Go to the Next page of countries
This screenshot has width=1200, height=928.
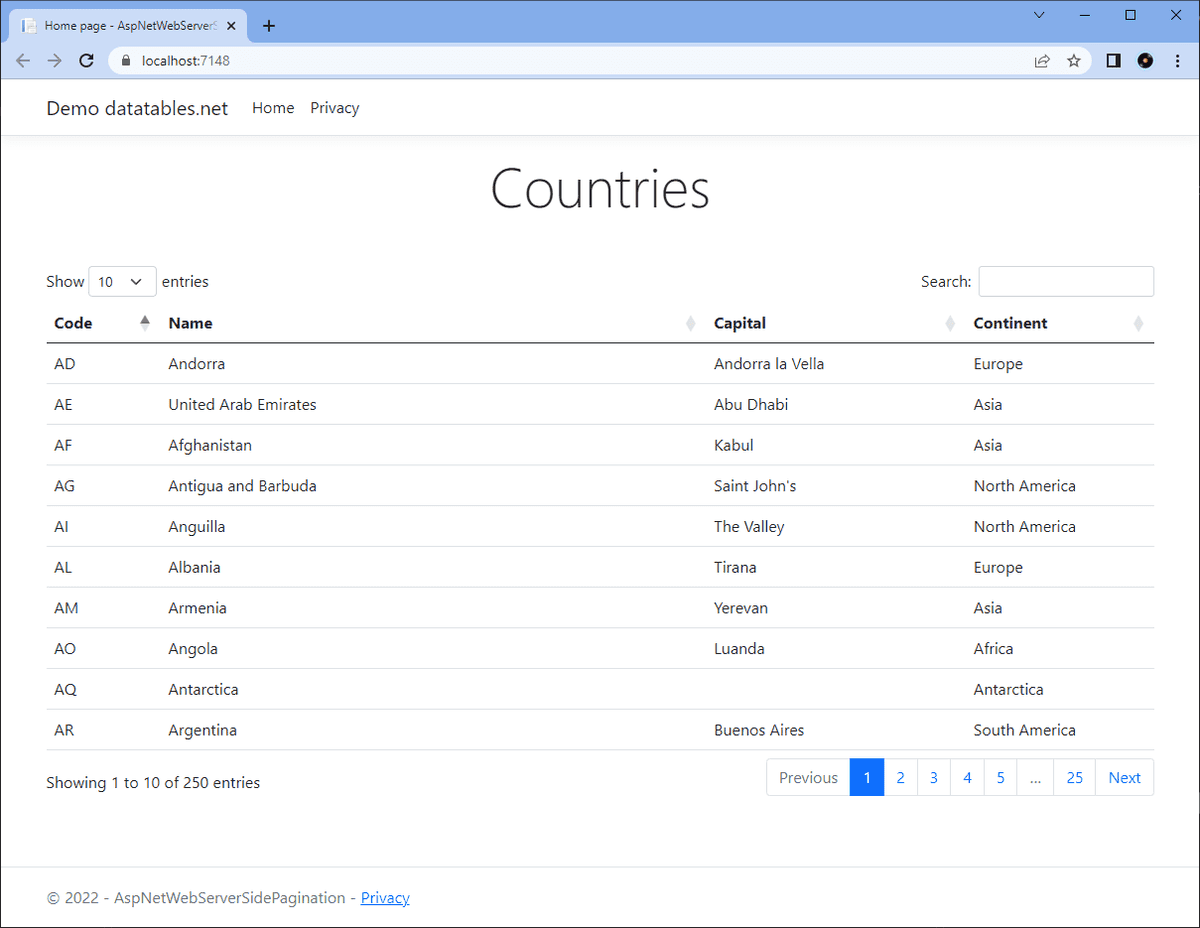(1124, 777)
